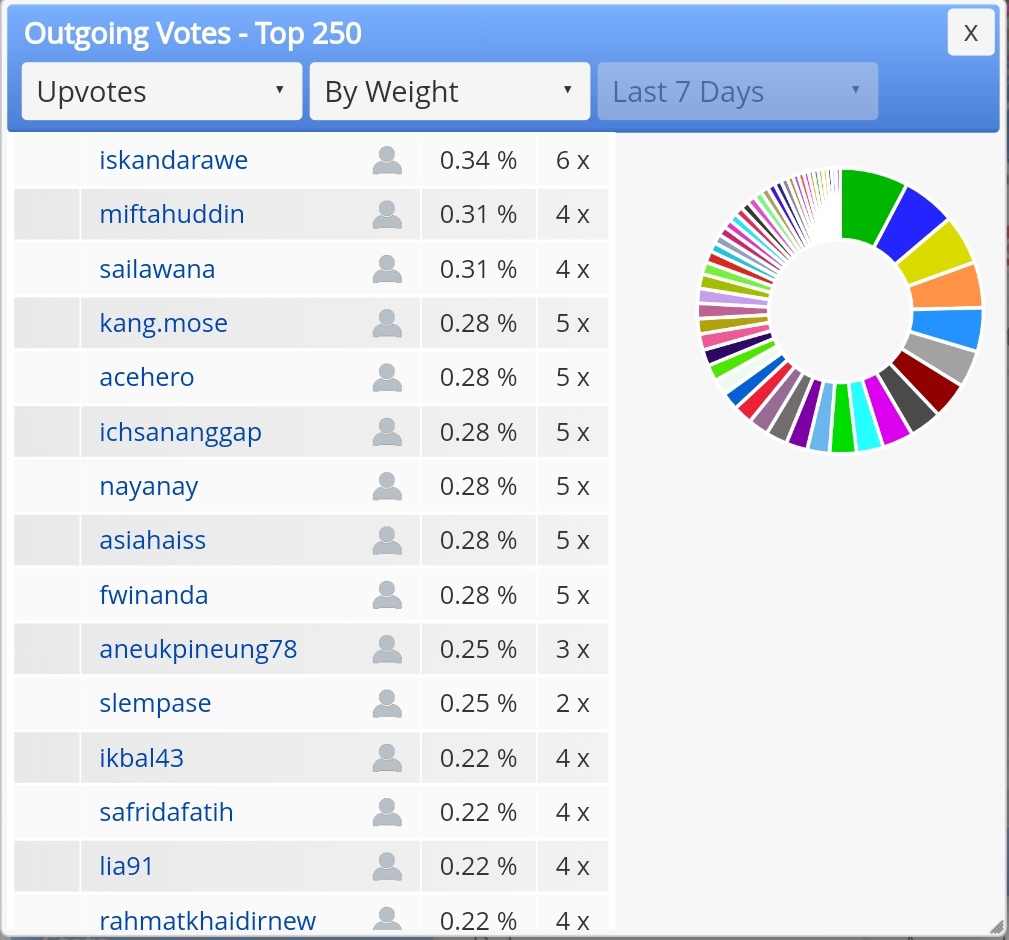Click aneukpineung78's 3 x vote count
The height and width of the screenshot is (940, 1009).
pos(573,649)
